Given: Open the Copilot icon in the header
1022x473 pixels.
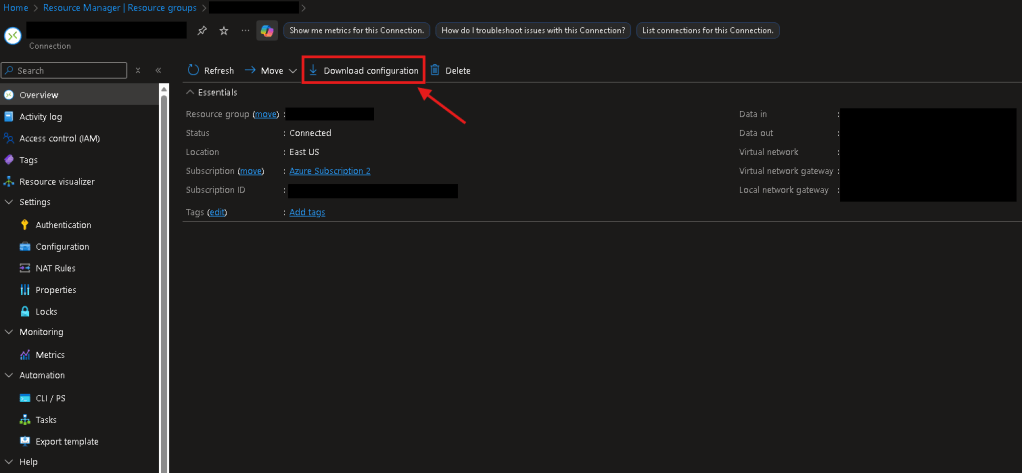Looking at the screenshot, I should coord(267,30).
